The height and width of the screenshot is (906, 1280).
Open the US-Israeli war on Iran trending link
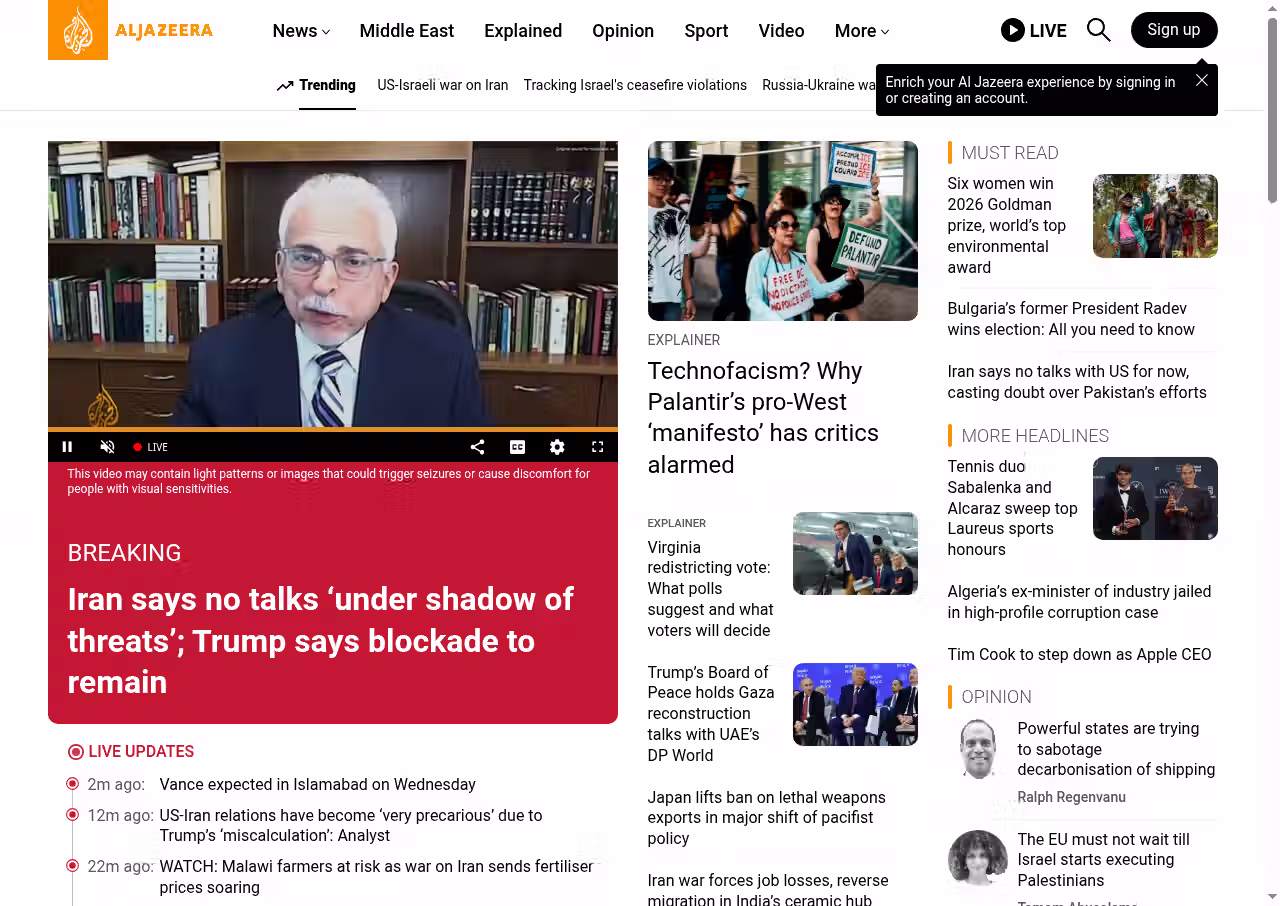pos(442,85)
